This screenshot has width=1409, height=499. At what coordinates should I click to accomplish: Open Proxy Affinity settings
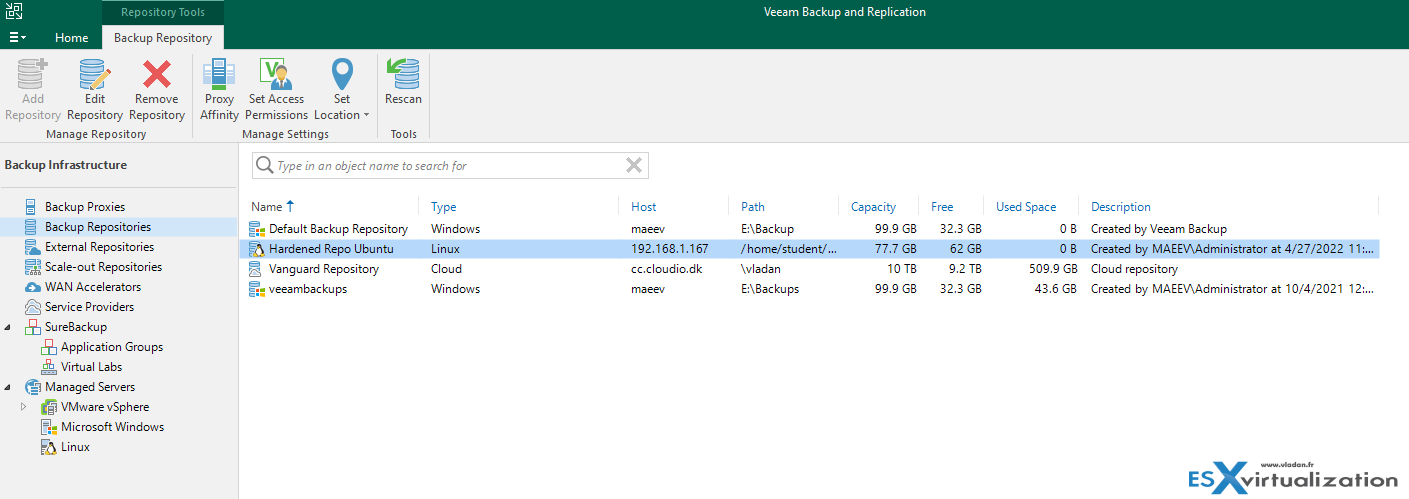tap(219, 89)
